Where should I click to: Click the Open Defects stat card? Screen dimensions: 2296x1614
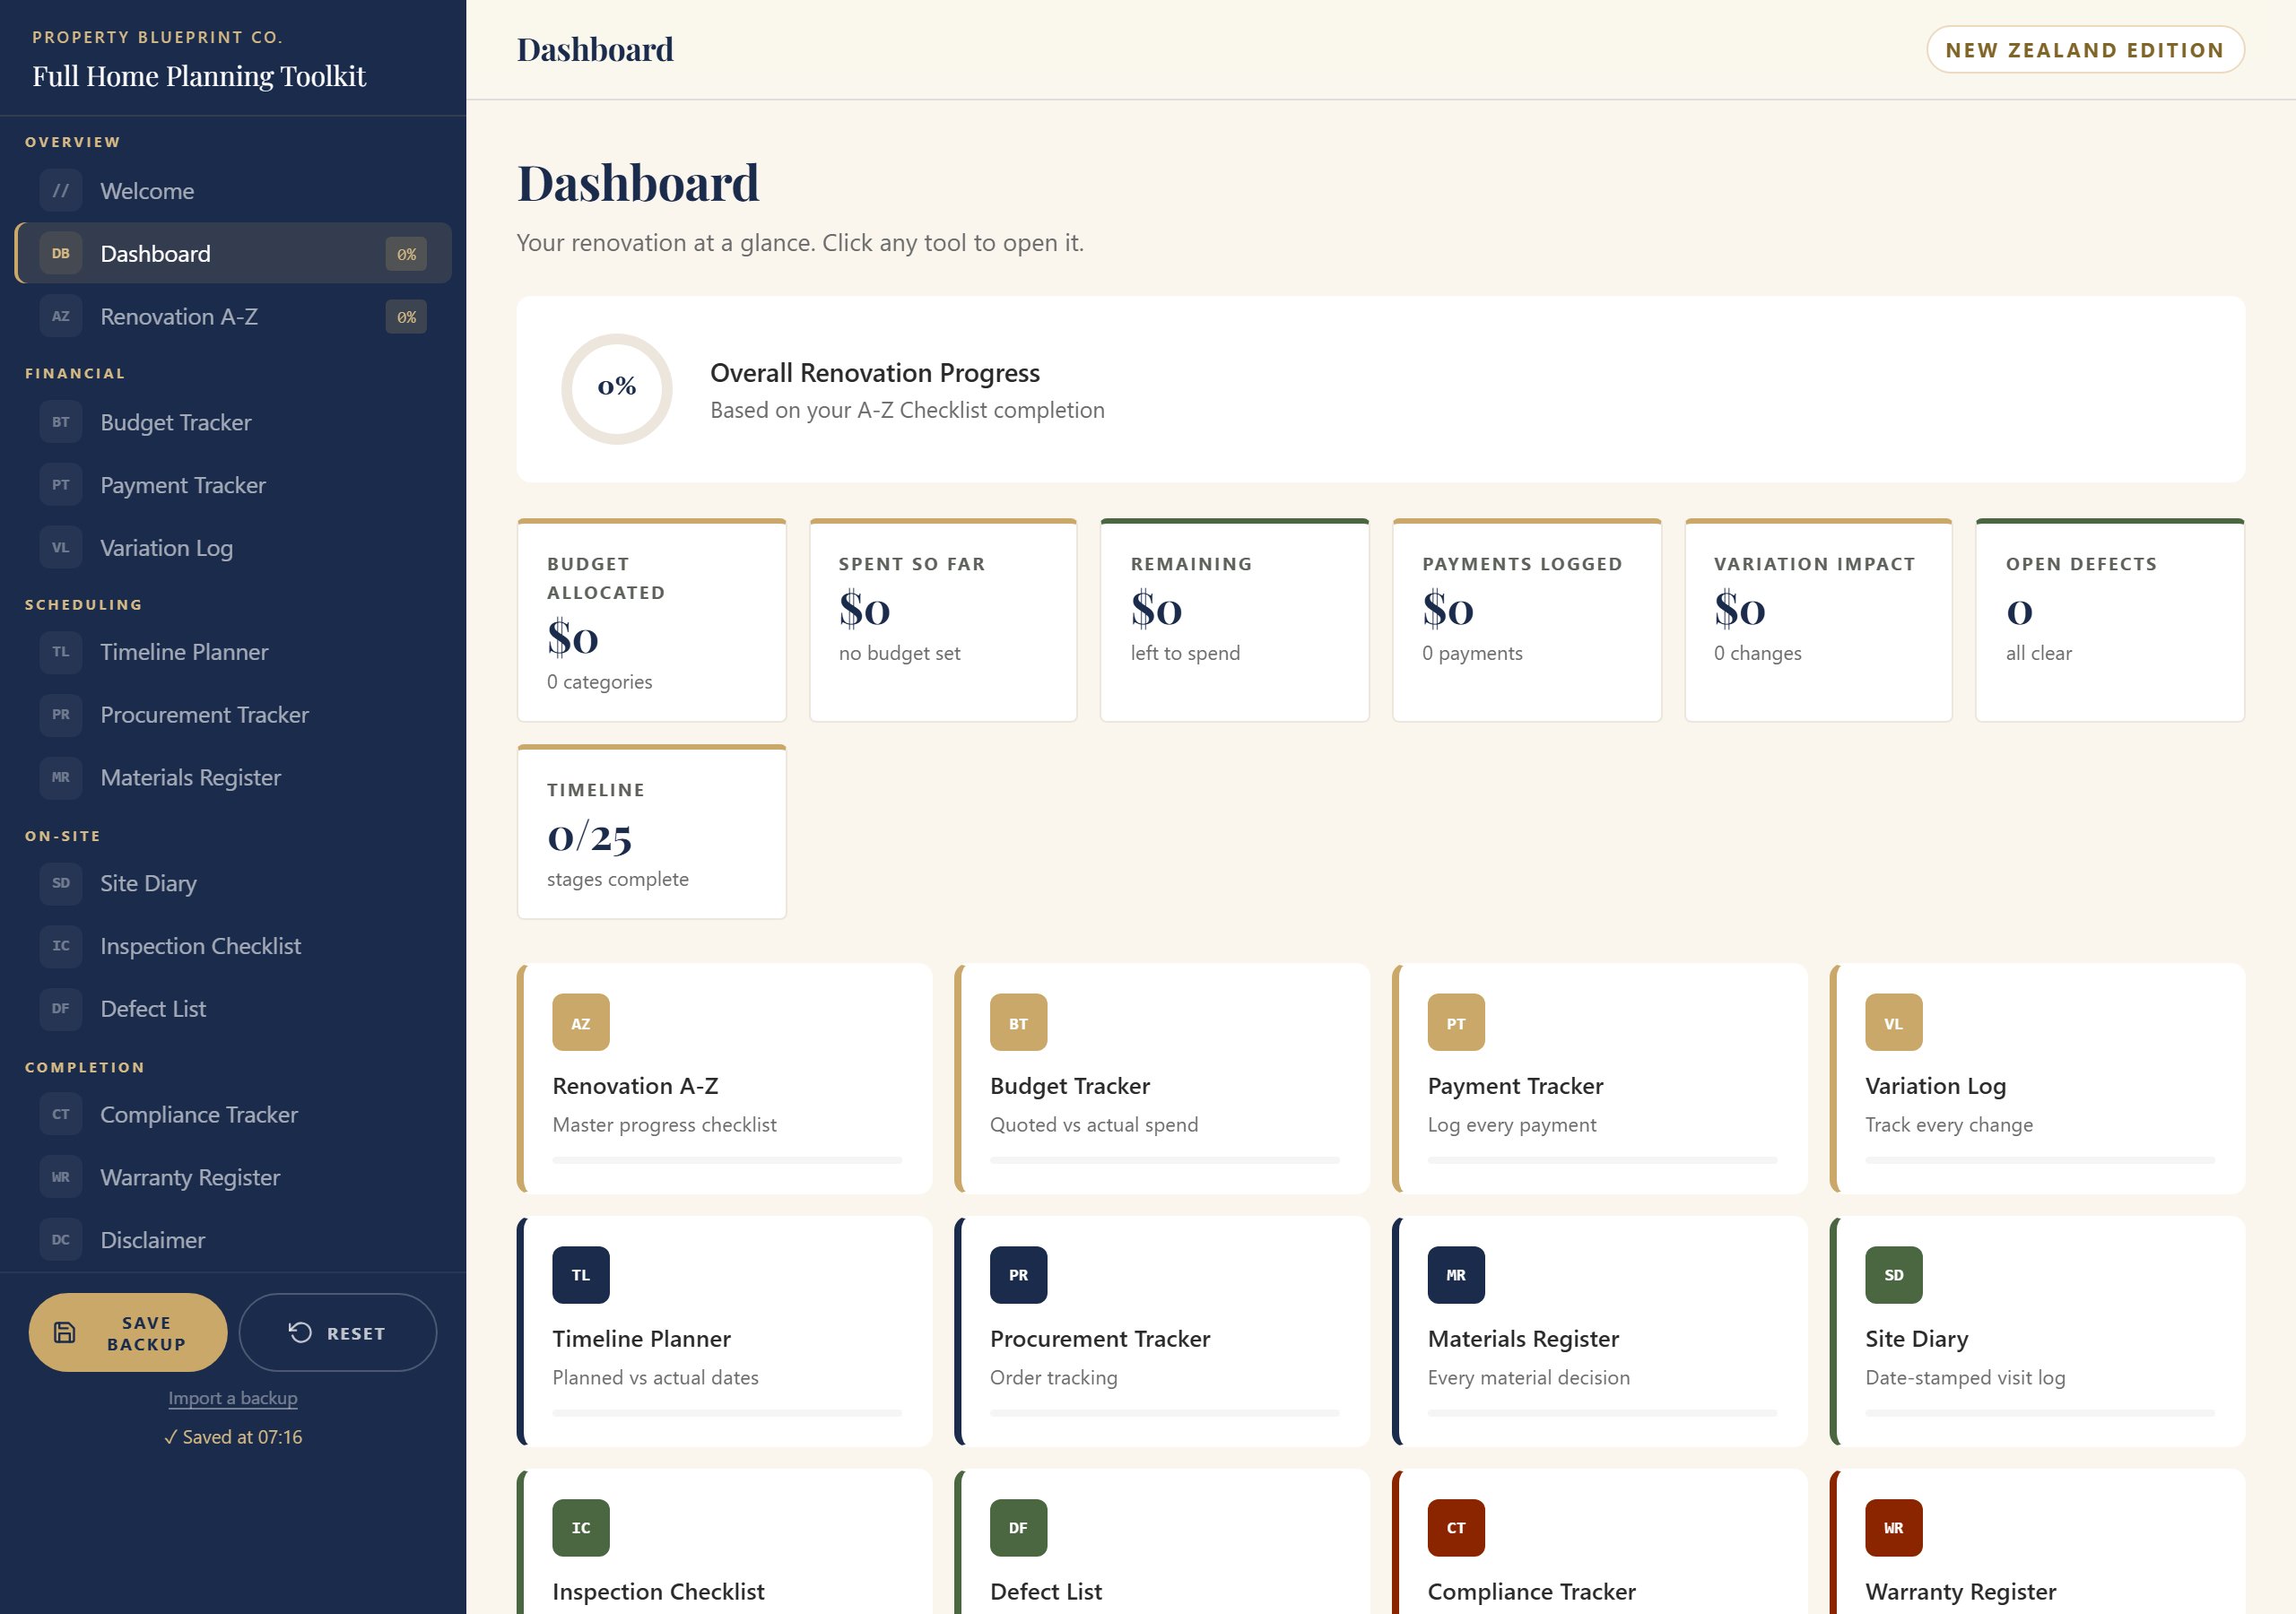point(2110,620)
